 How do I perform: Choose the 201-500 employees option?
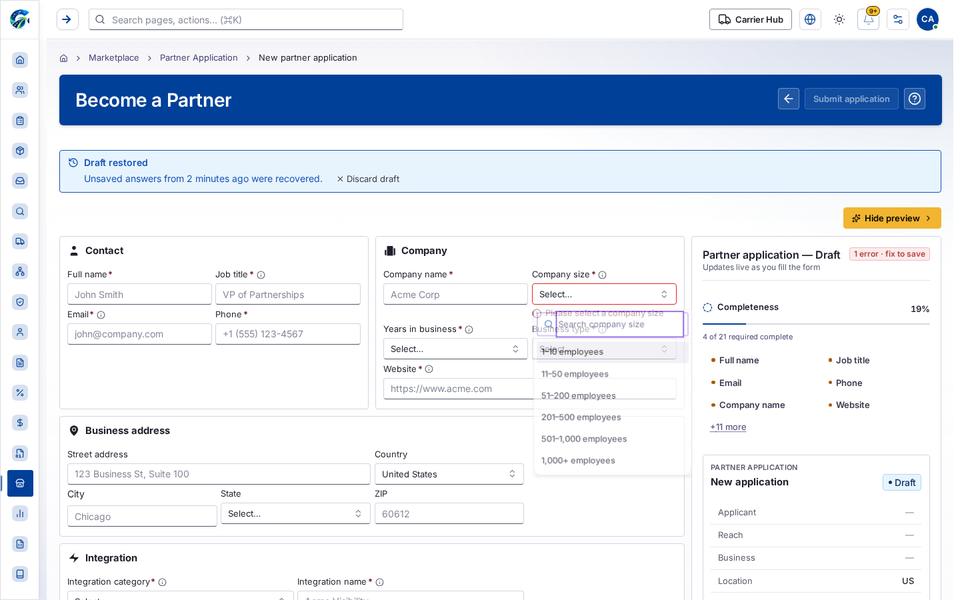pyautogui.click(x=610, y=417)
